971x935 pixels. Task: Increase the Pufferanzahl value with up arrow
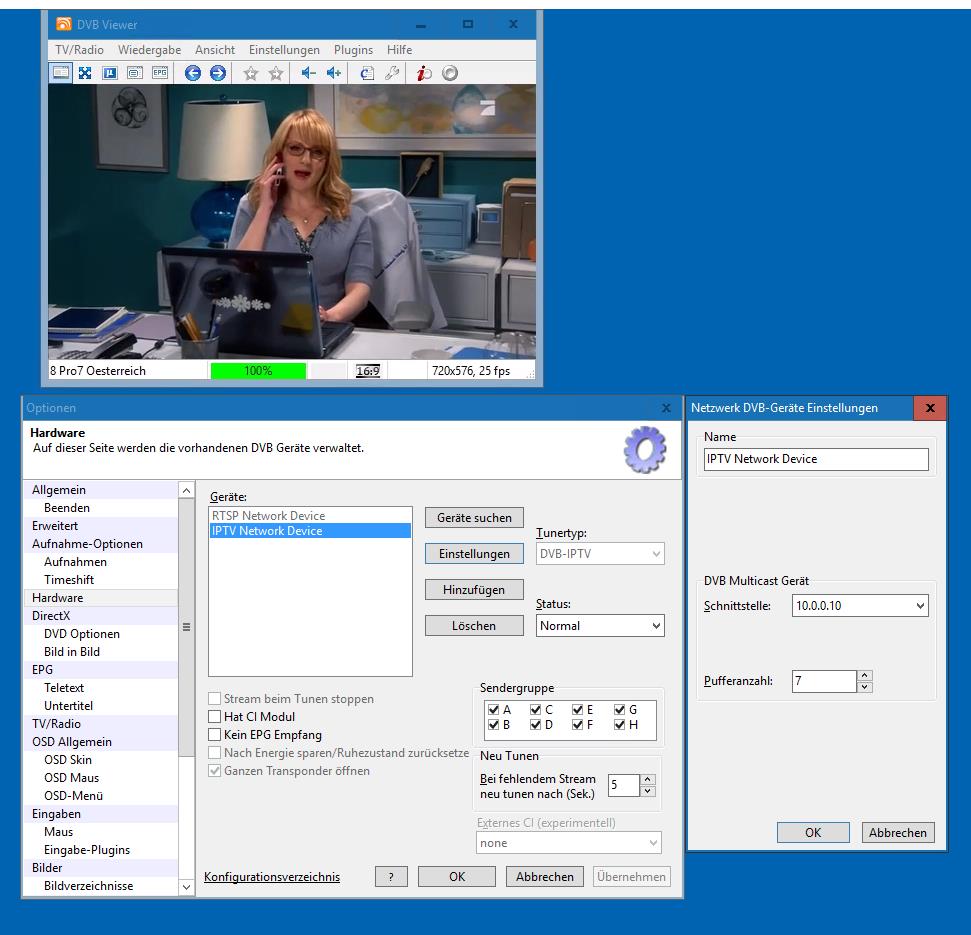pos(865,676)
